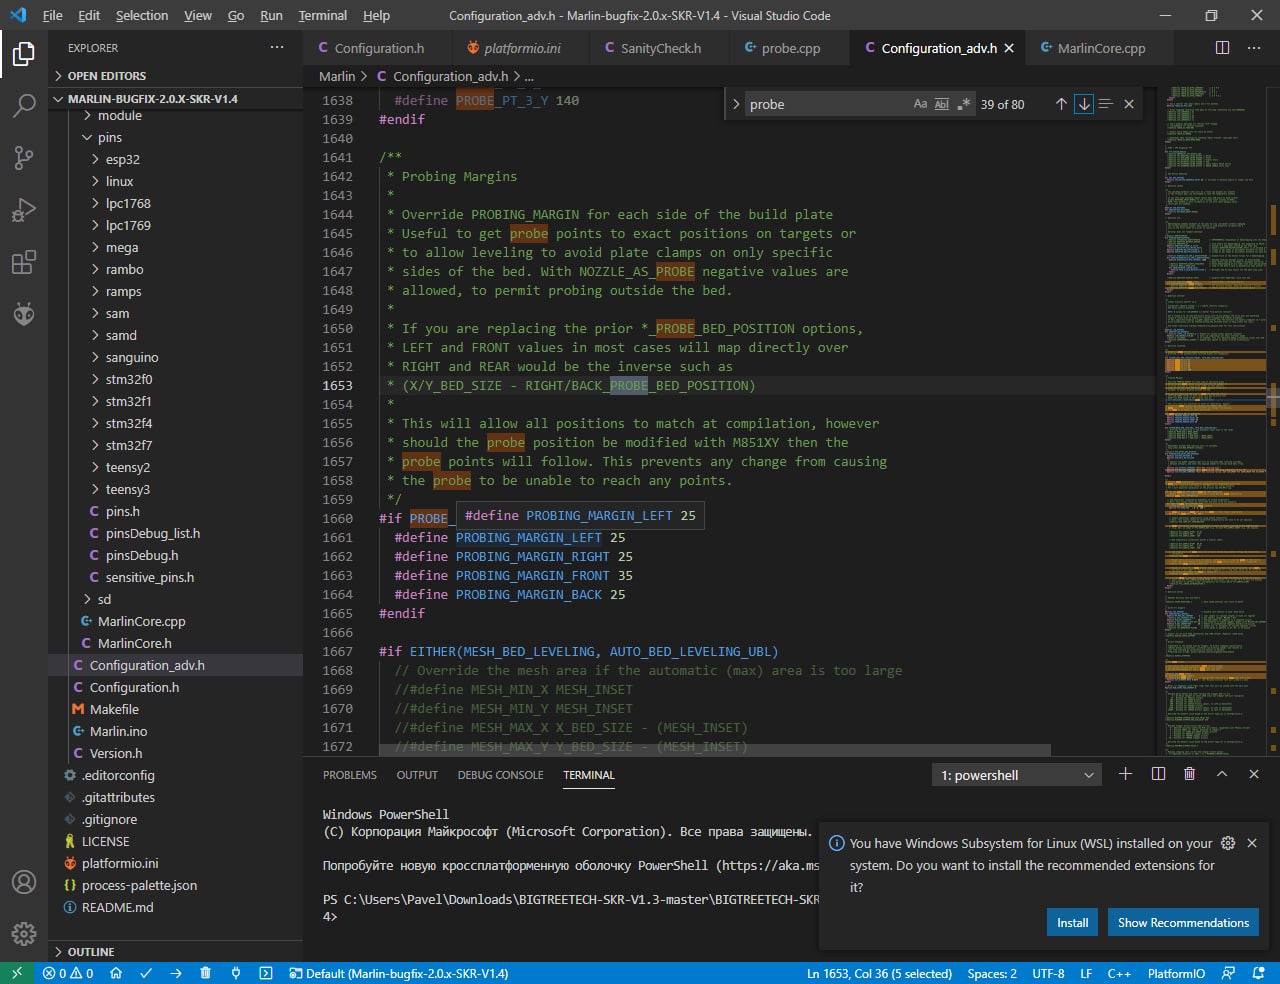Switch to the DEBUG CONSOLE panel tab
This screenshot has height=984, width=1280.
[x=501, y=775]
